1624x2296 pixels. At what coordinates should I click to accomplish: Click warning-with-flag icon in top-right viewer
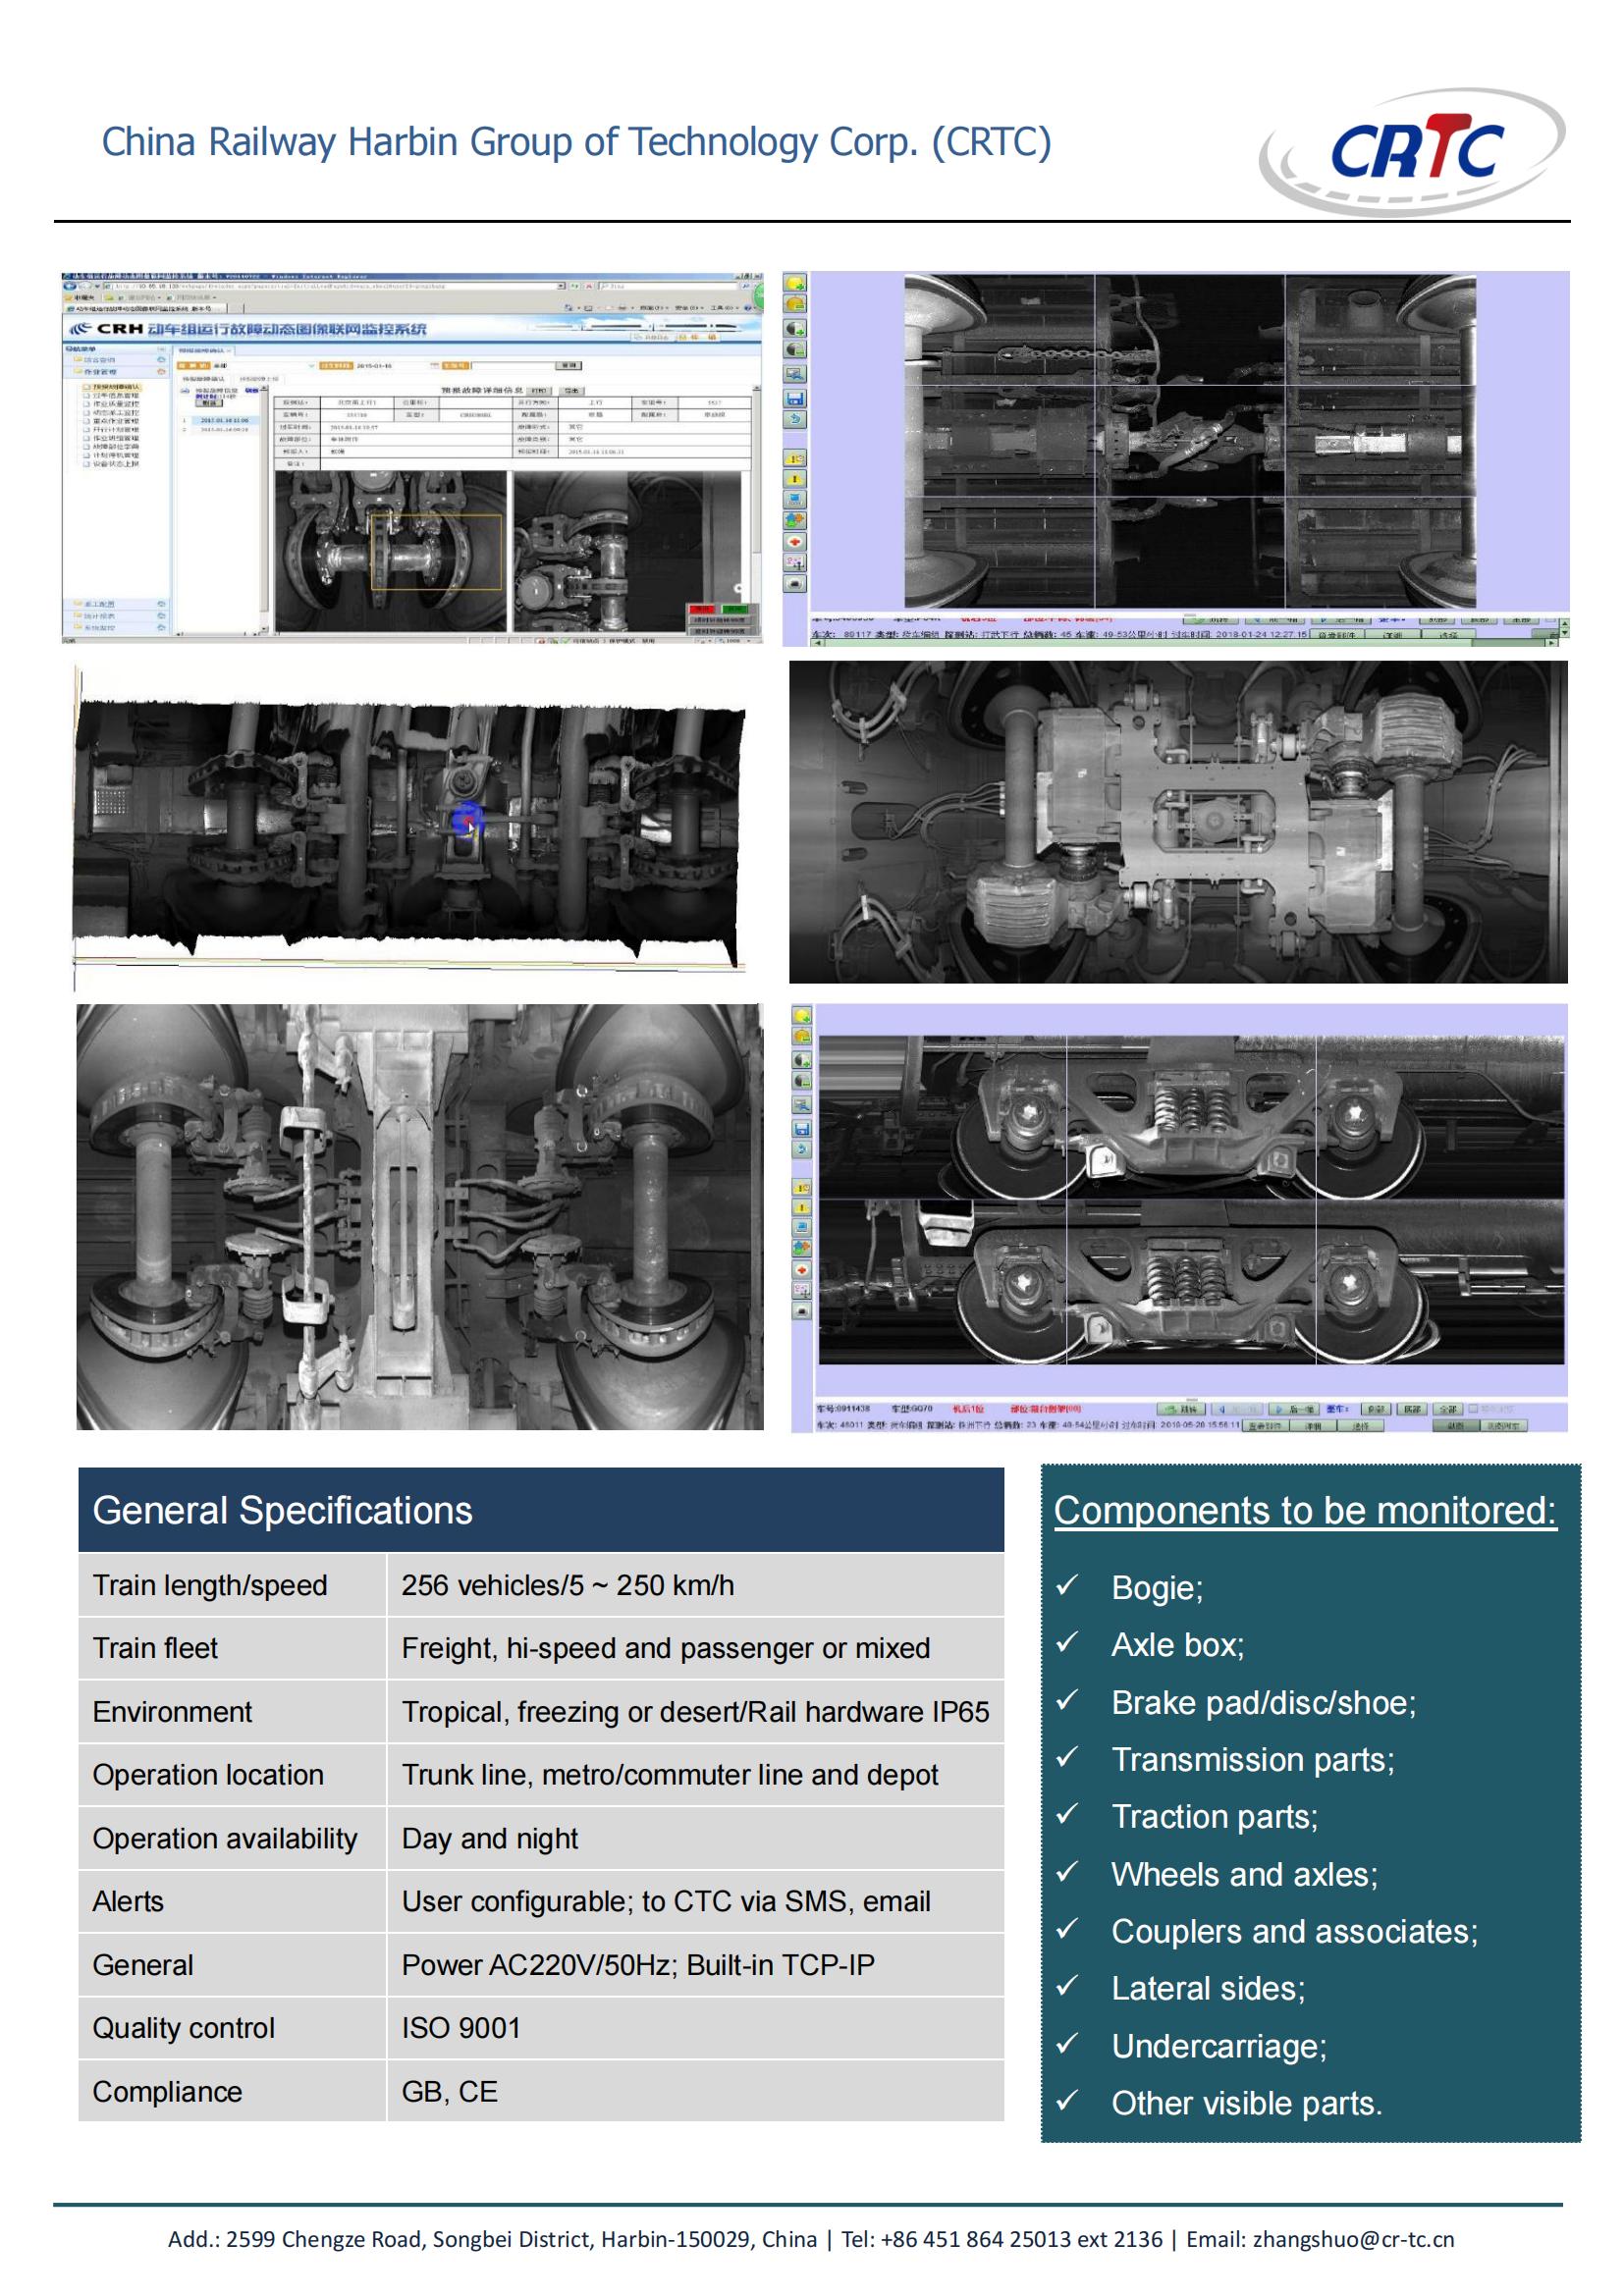tap(795, 458)
